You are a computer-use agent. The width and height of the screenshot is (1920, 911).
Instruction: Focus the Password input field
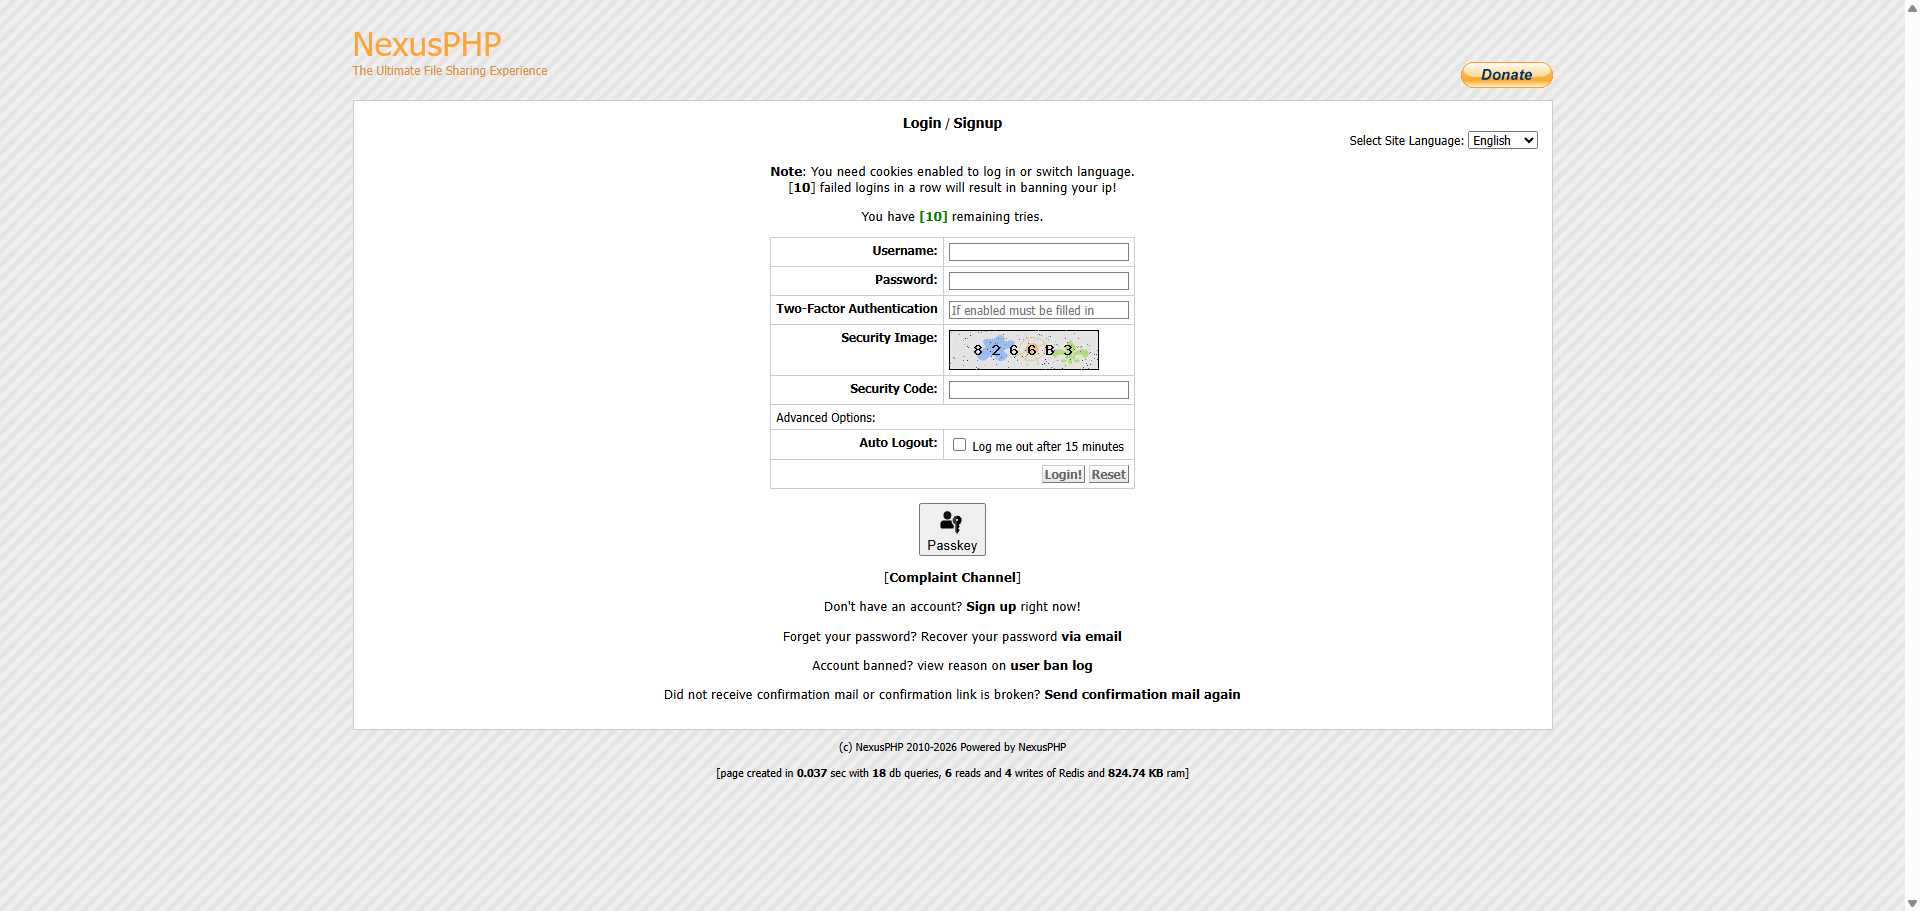coord(1038,281)
